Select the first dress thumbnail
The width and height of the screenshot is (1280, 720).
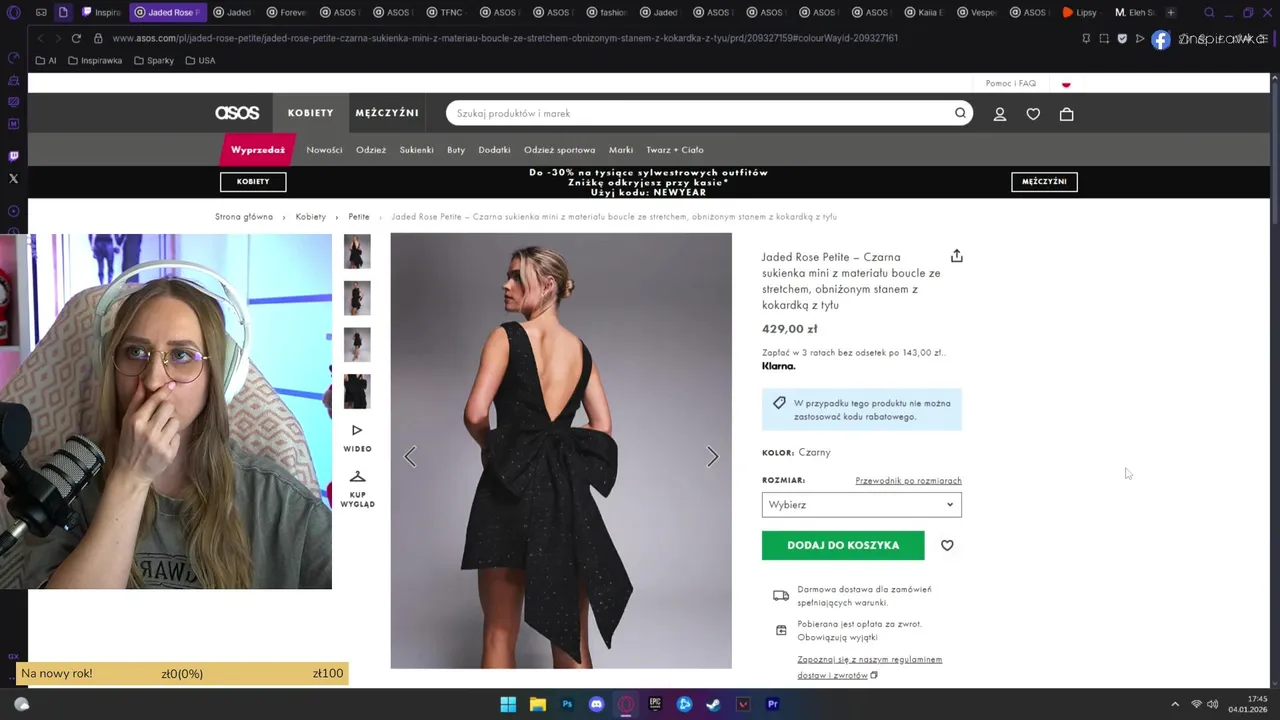[x=357, y=251]
